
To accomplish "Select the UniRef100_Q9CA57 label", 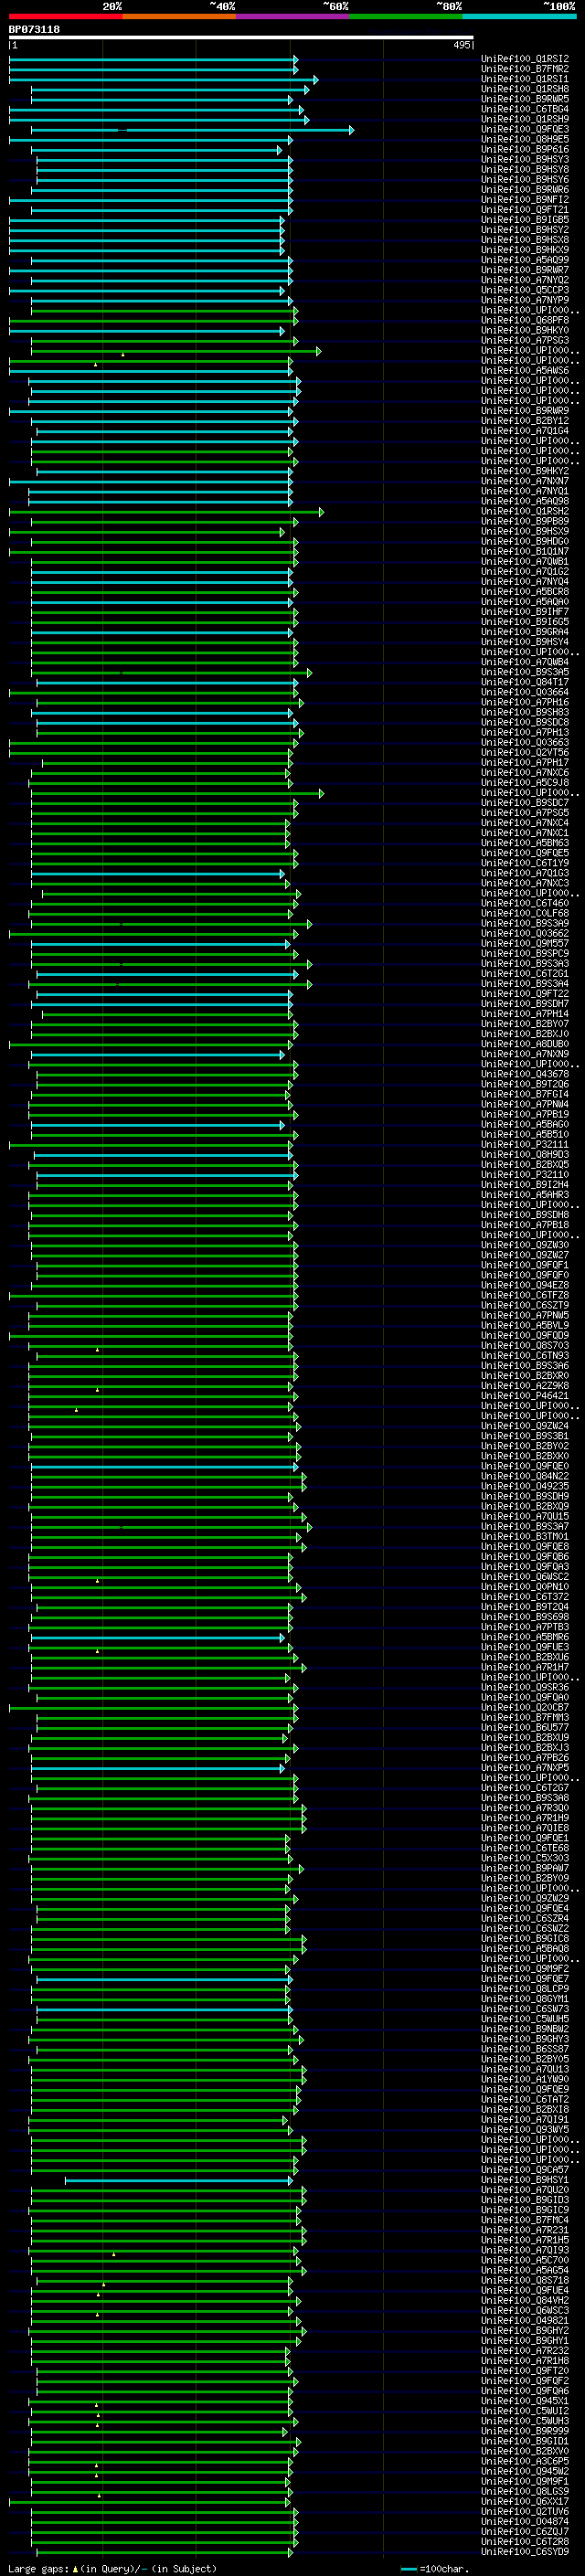I will click(525, 2170).
